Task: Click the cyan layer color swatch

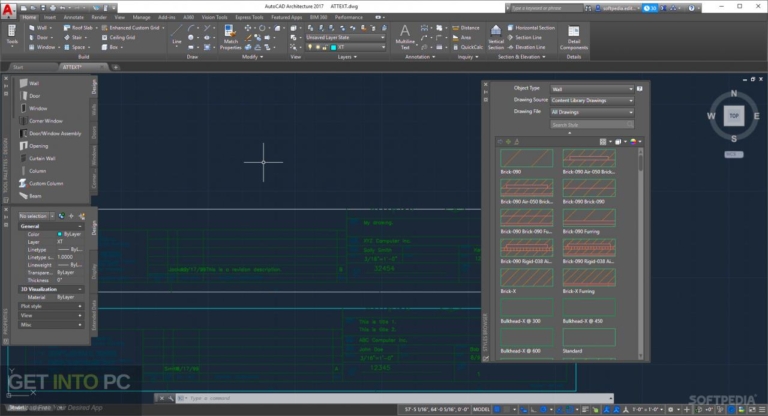Action: point(333,47)
